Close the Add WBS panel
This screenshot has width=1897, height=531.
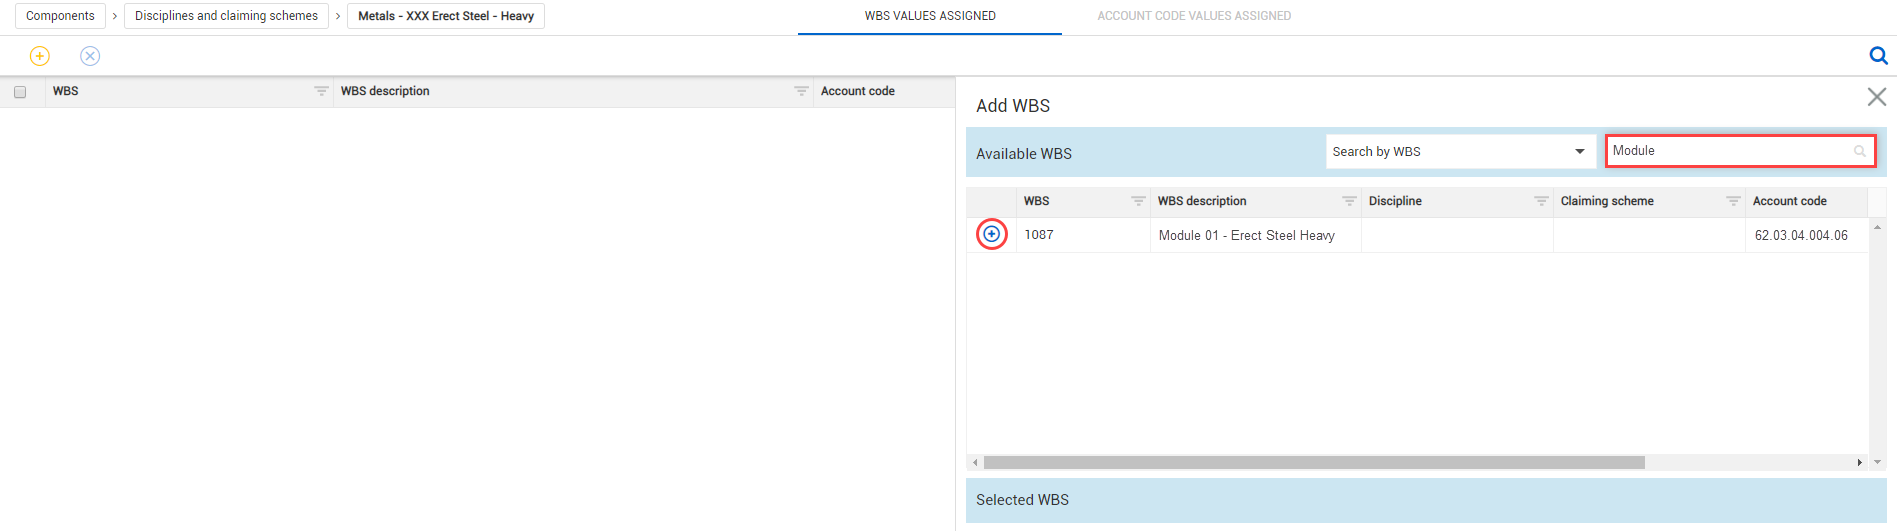click(x=1876, y=97)
